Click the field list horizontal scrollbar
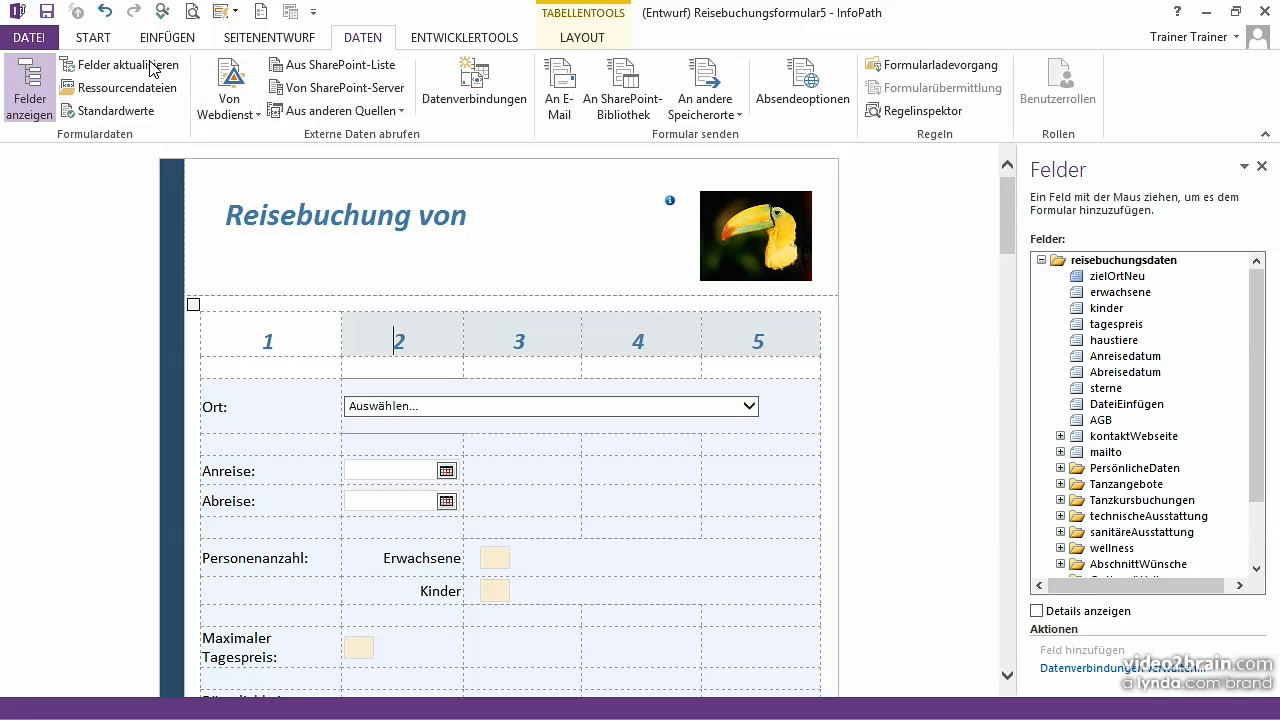The width and height of the screenshot is (1280, 720). [1141, 585]
